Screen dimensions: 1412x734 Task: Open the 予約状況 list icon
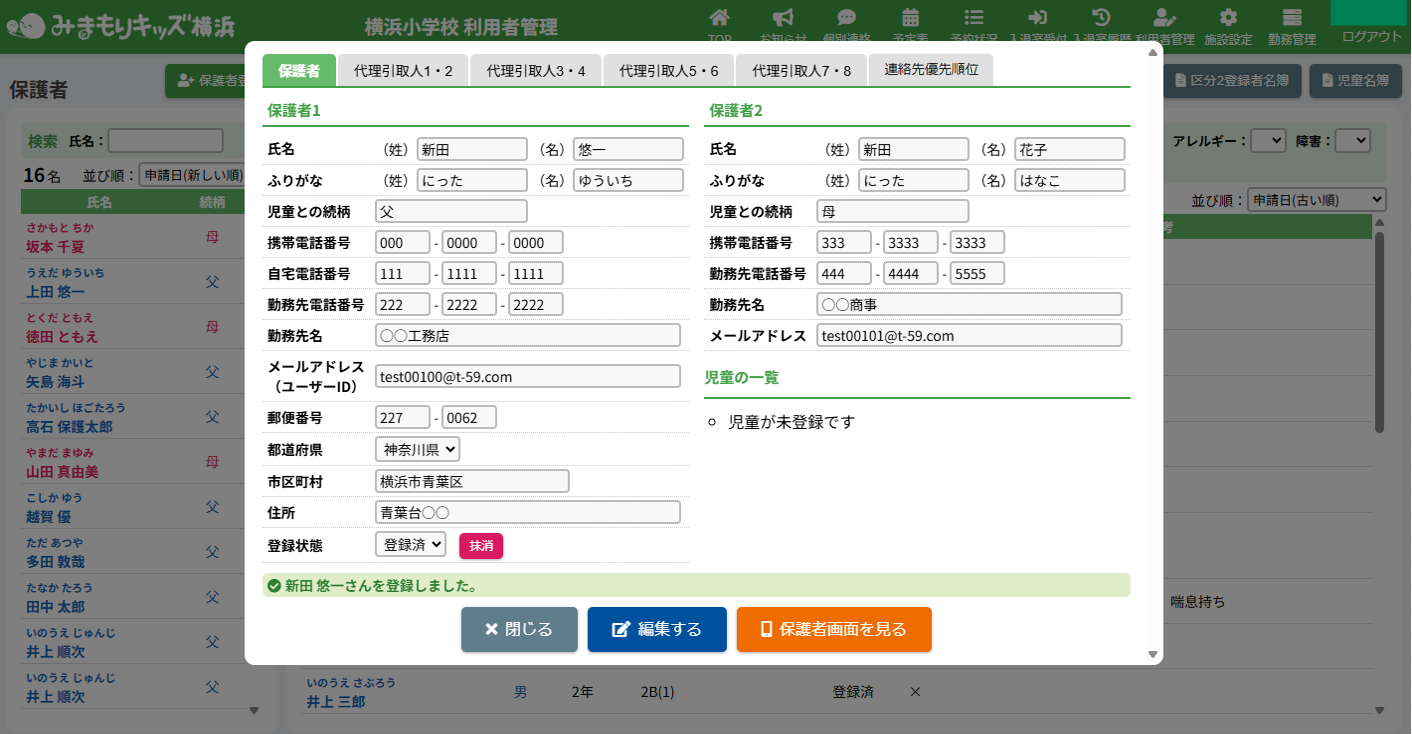click(973, 18)
